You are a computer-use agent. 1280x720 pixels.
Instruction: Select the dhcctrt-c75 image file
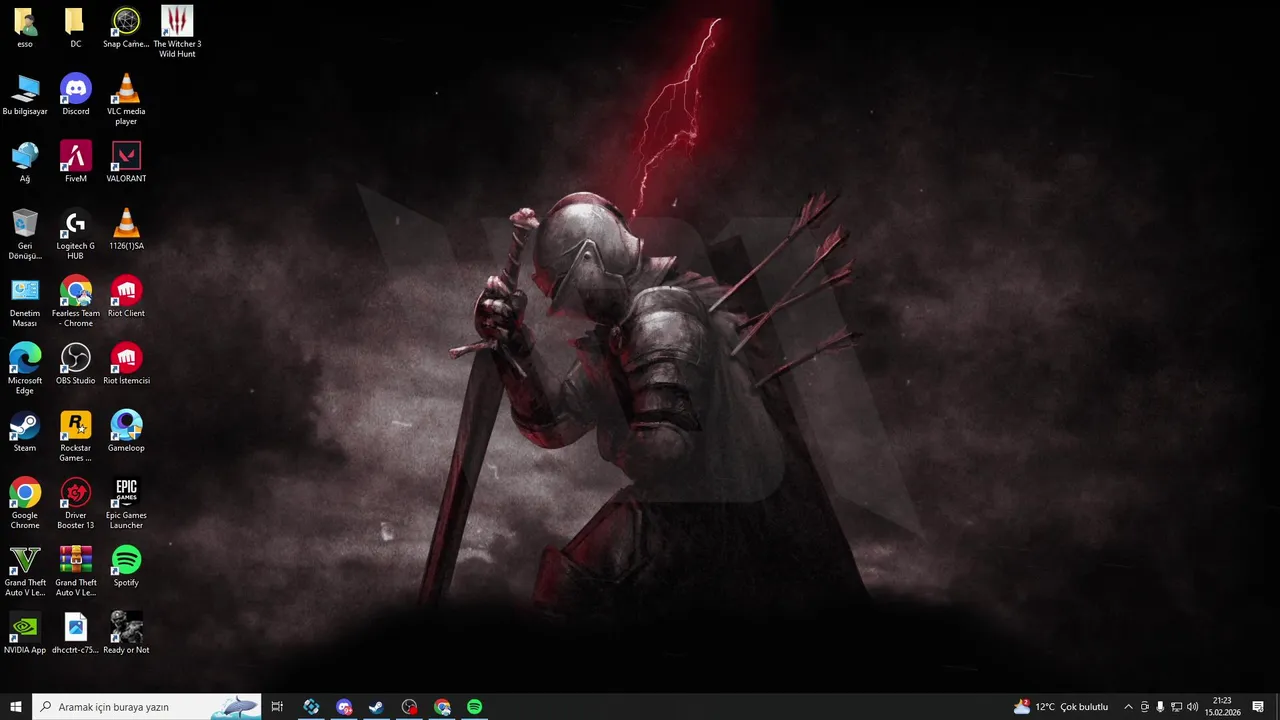pos(76,632)
